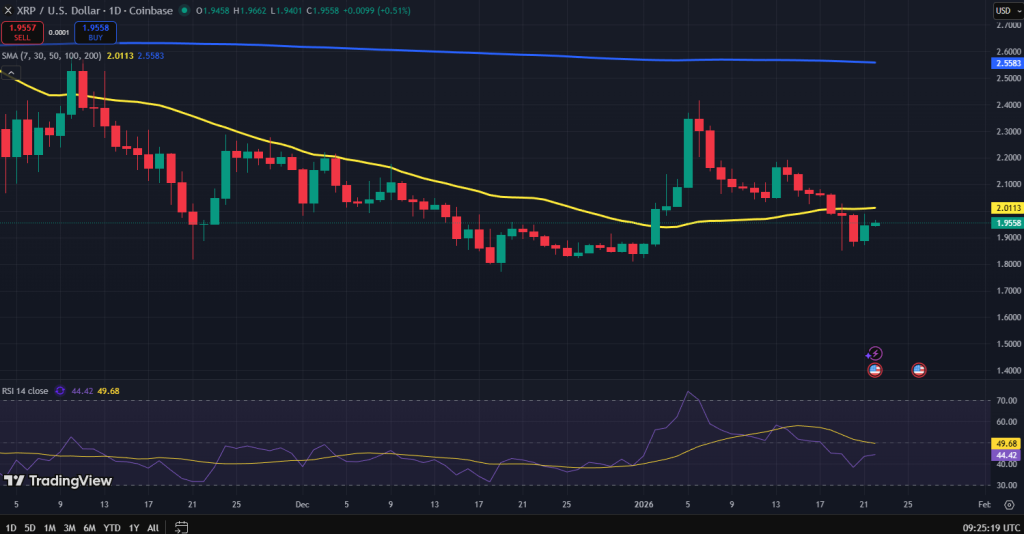Screen dimensions: 1024x534
Task: Click the TradingView logo
Action: click(x=57, y=481)
